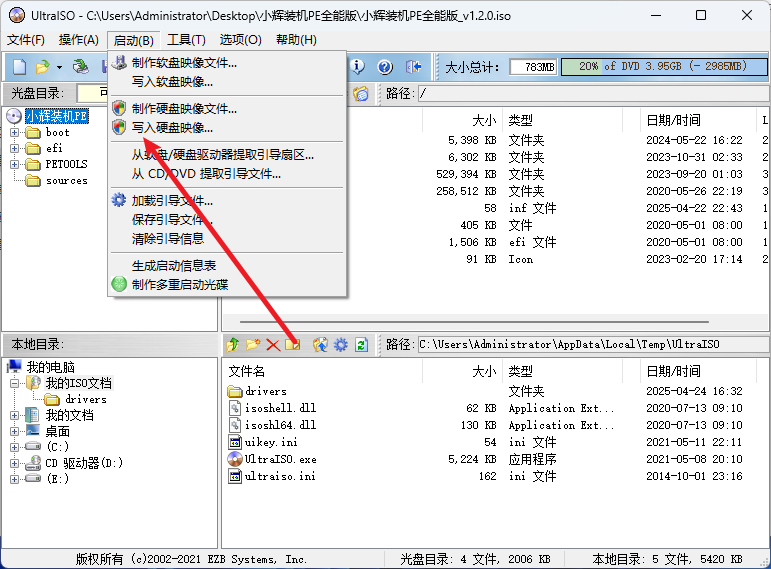Screen dimensions: 771x569
Task: Click the folder icon left of the upper 路径 field
Action: click(360, 93)
